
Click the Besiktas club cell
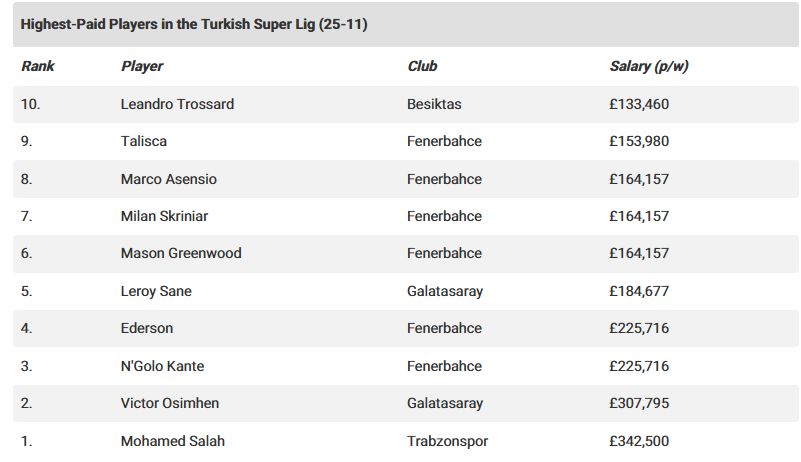pos(434,104)
